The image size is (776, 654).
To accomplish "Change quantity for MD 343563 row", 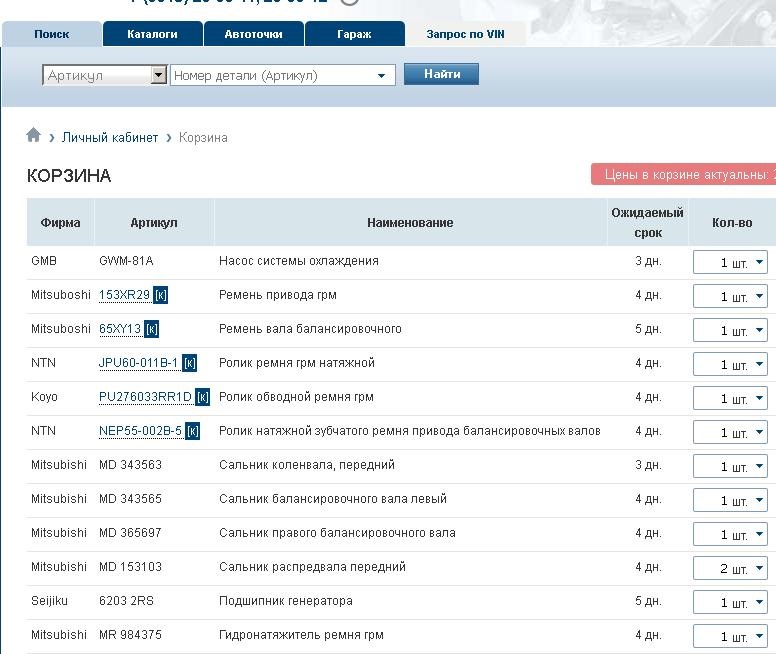I will click(730, 466).
